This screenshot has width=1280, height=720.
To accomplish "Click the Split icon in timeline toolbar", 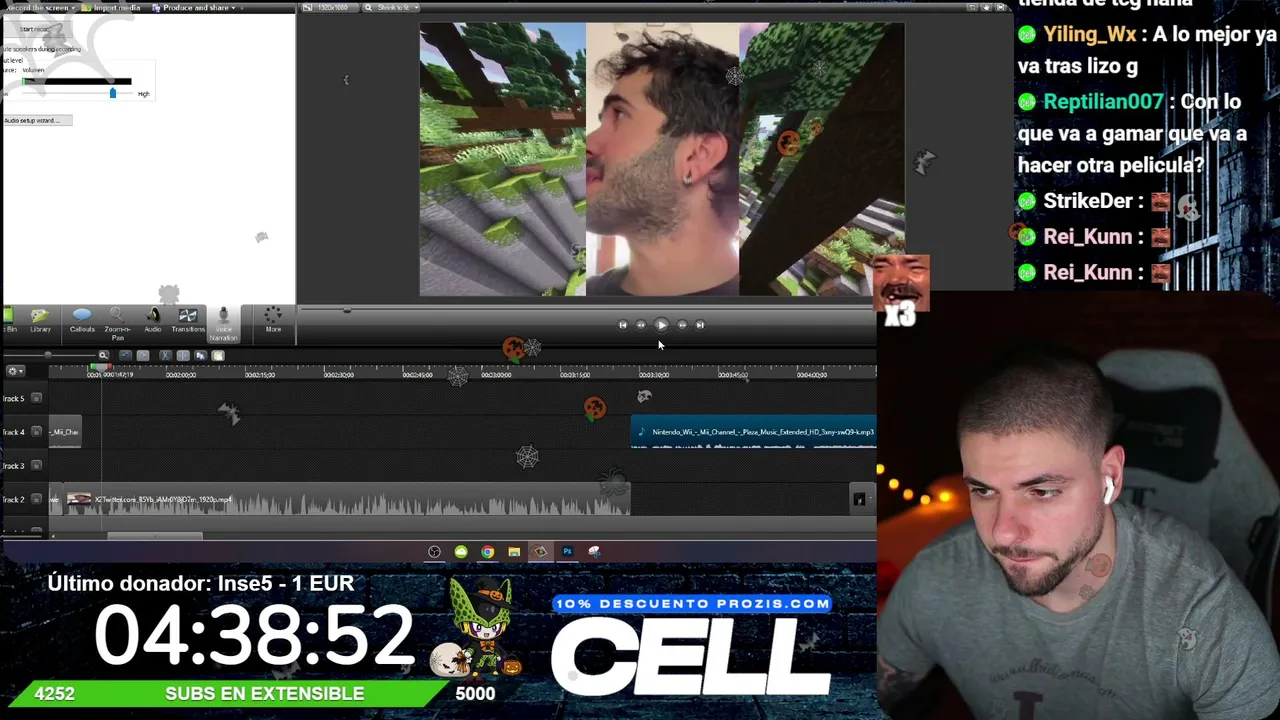I will 183,355.
